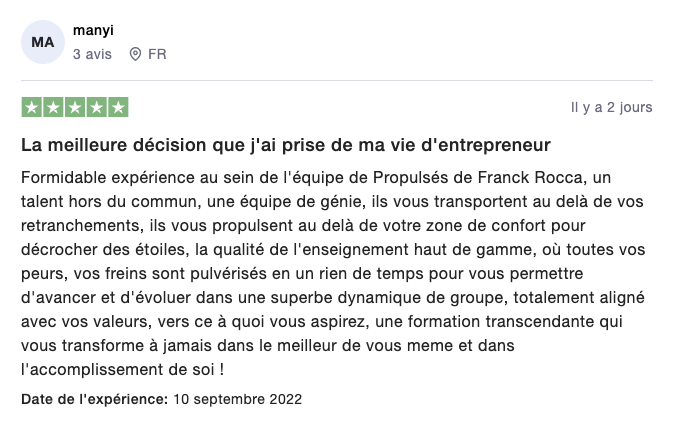This screenshot has height=425, width=674.
Task: Click the "Il y a 2 jours" timestamp
Action: pos(611,107)
